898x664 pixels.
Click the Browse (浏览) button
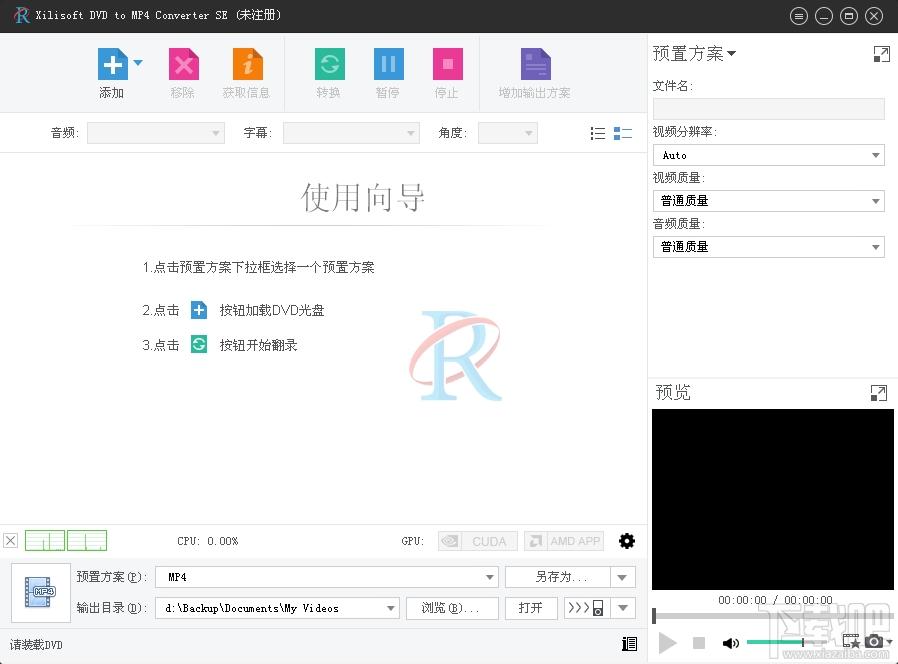tap(452, 608)
